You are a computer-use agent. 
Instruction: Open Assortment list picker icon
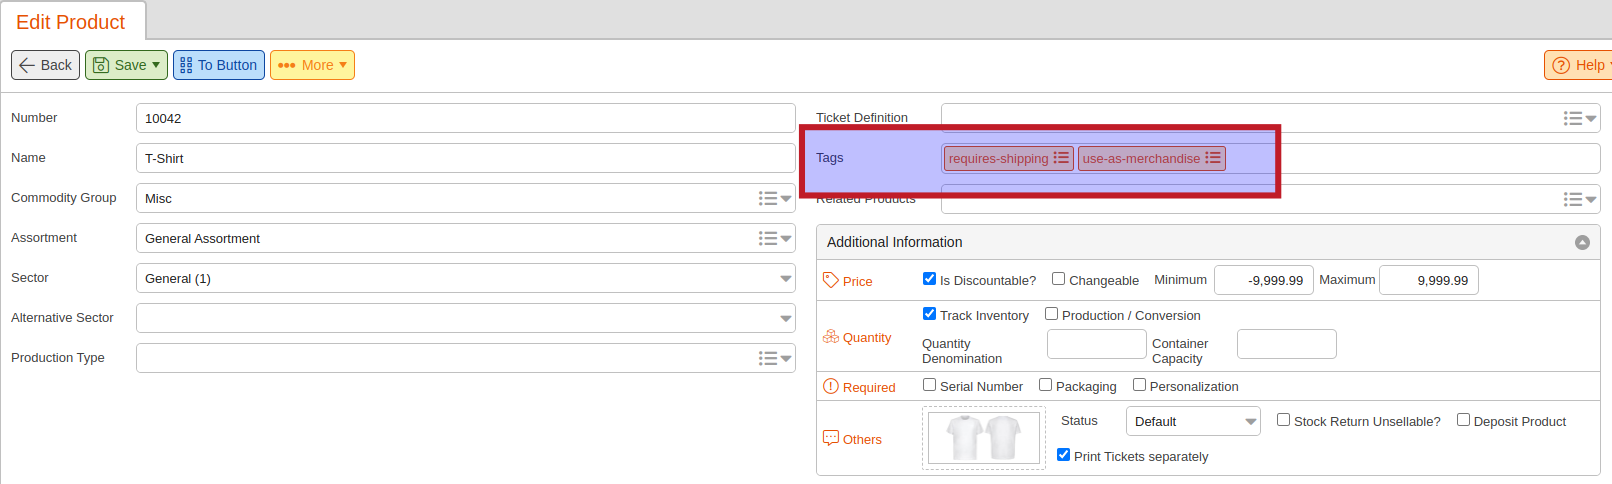pos(774,238)
